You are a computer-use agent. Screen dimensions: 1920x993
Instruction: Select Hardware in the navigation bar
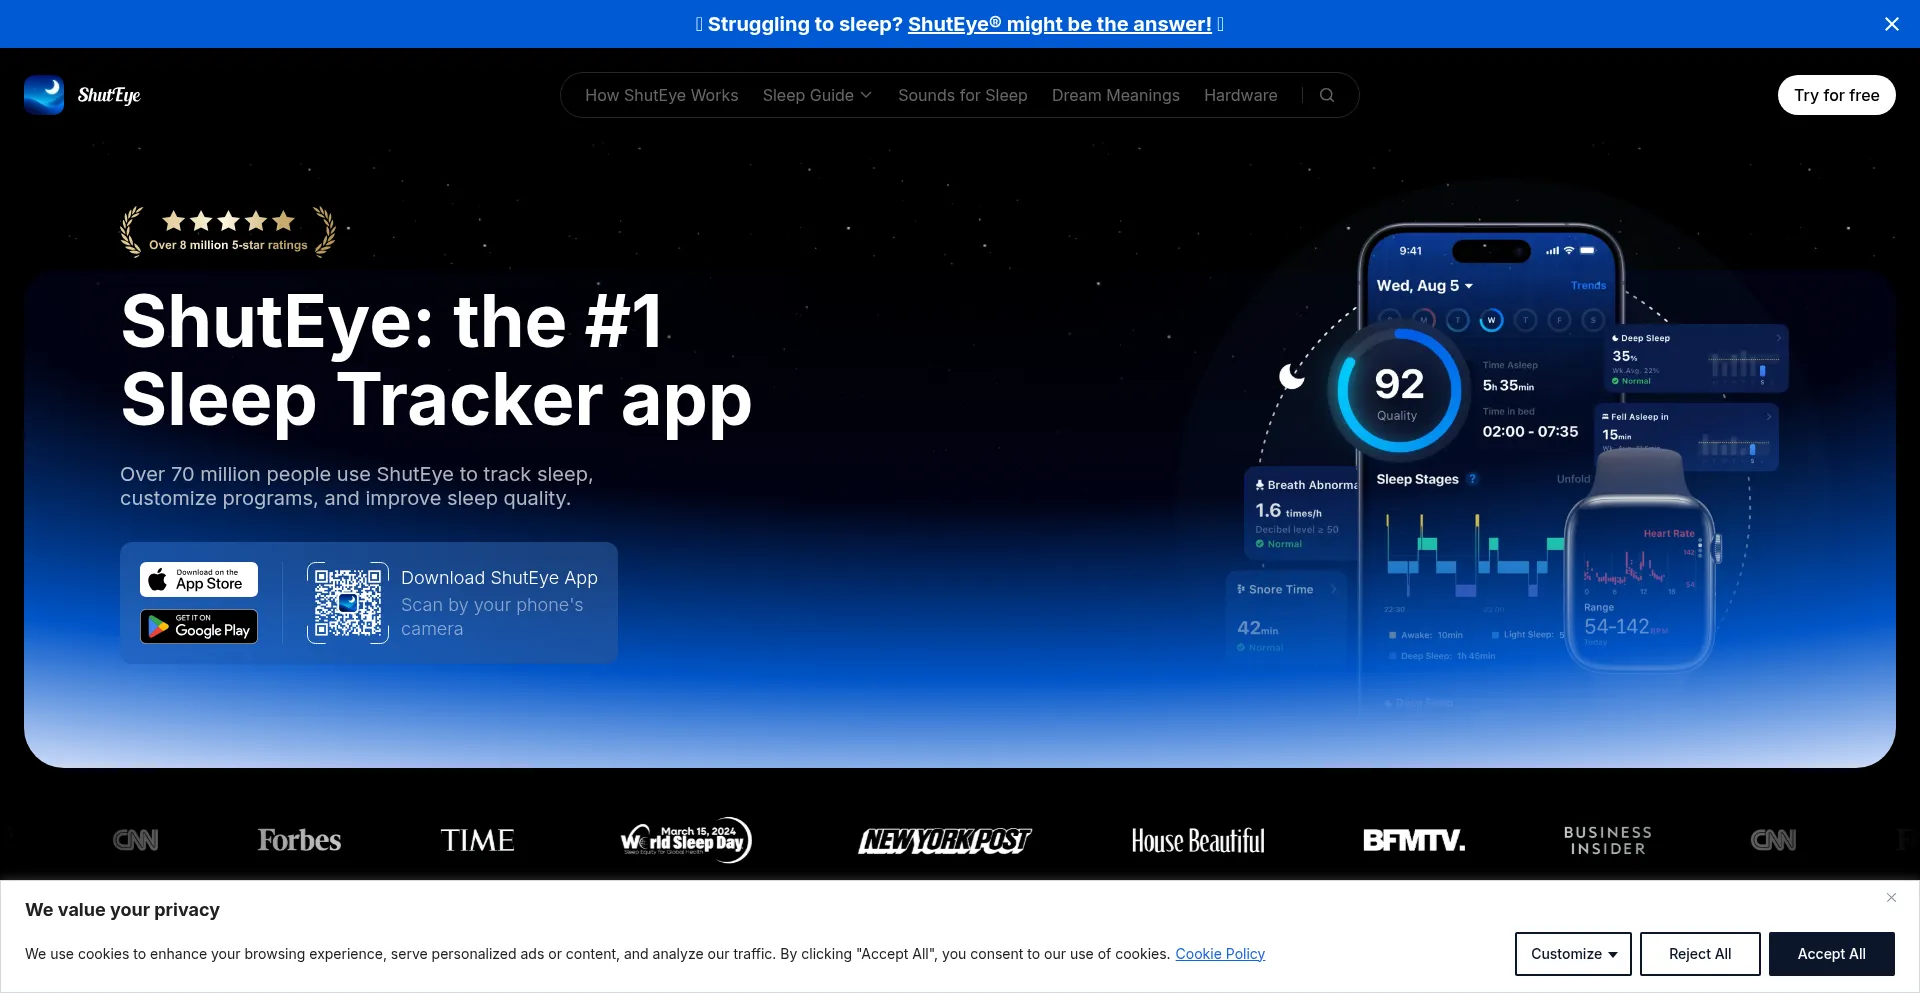(x=1241, y=95)
